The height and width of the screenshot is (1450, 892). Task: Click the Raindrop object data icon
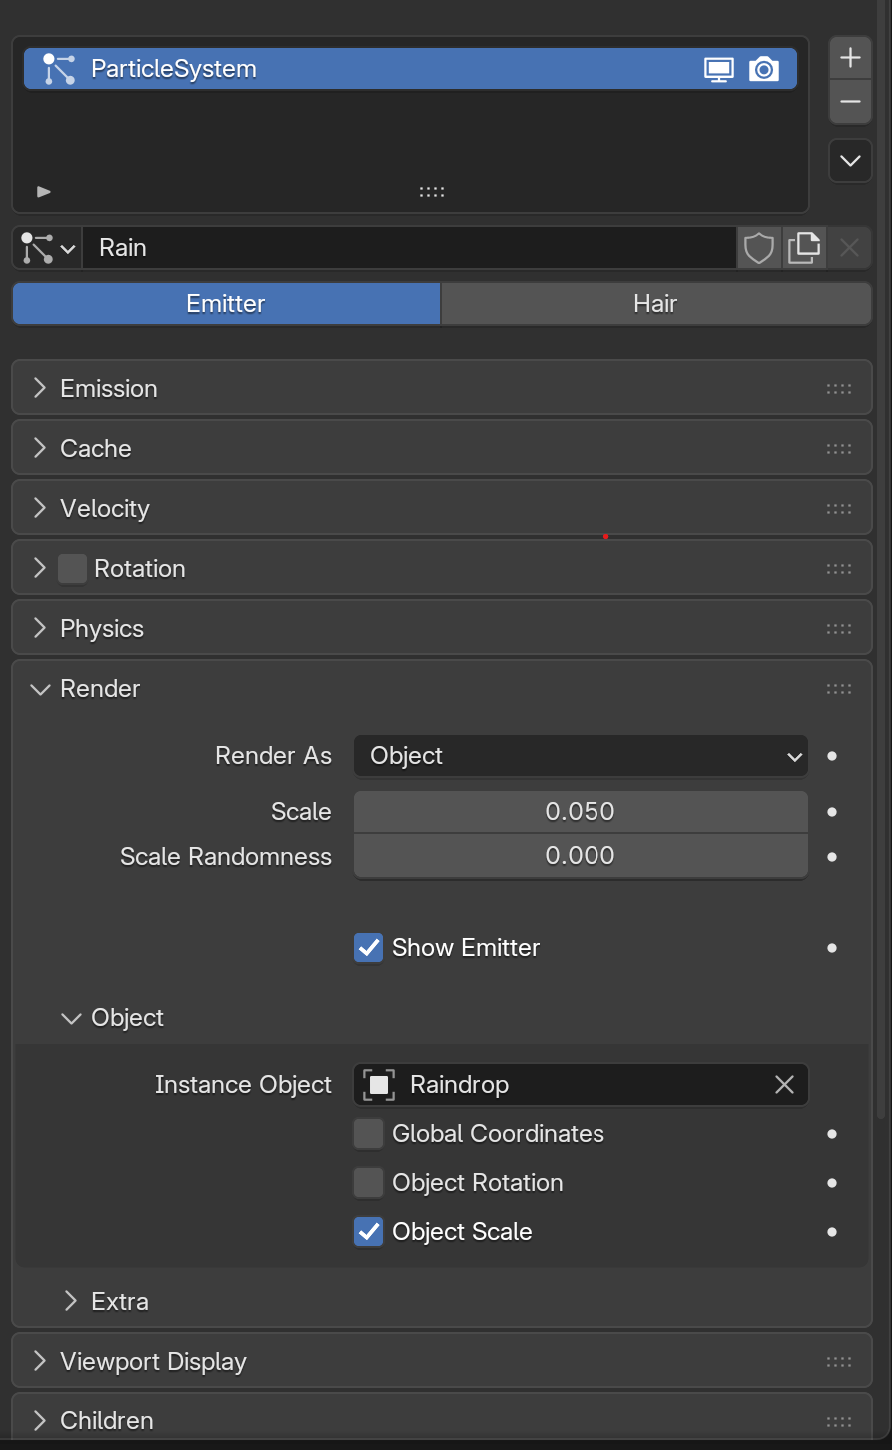pos(379,1085)
